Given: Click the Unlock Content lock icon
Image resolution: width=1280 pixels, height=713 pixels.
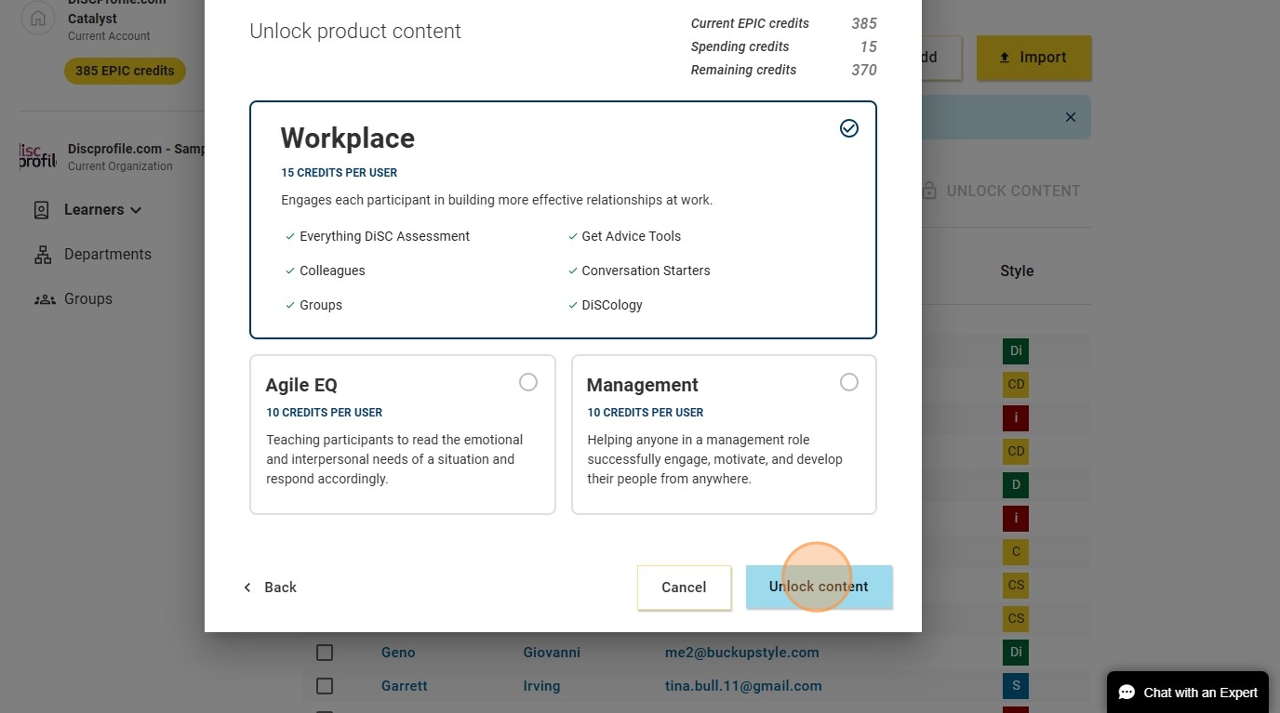Looking at the screenshot, I should [929, 190].
